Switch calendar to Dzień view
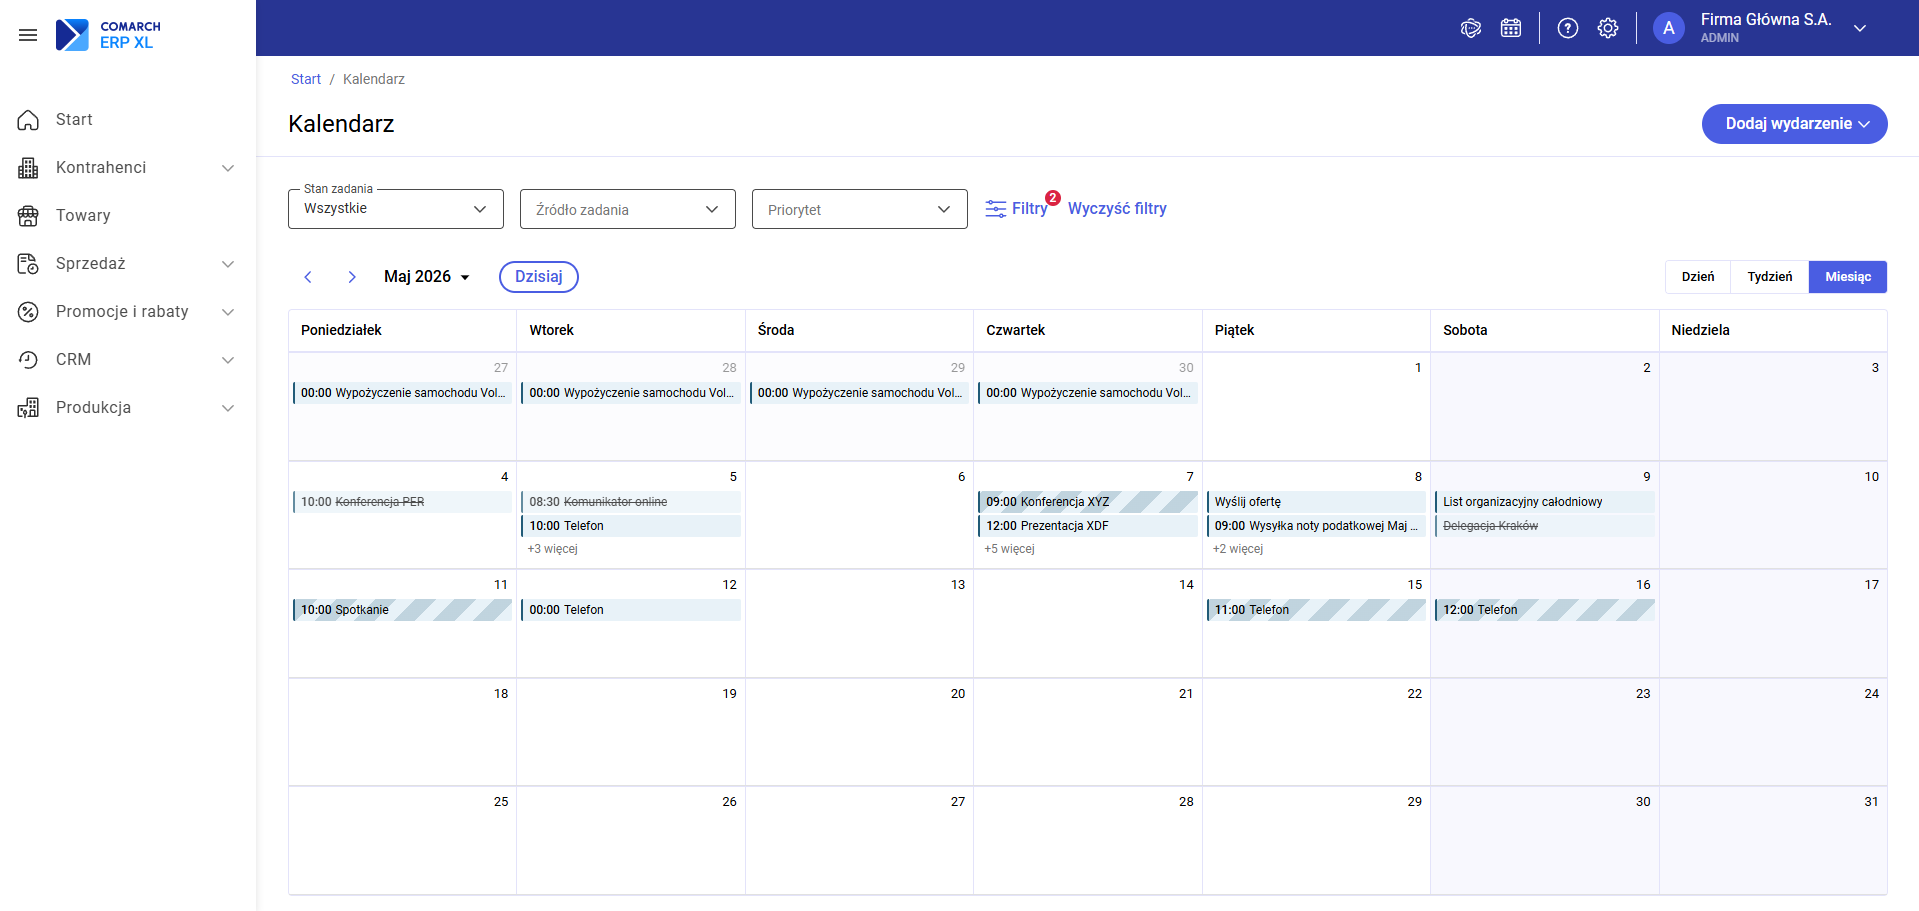The height and width of the screenshot is (911, 1919). (x=1698, y=277)
